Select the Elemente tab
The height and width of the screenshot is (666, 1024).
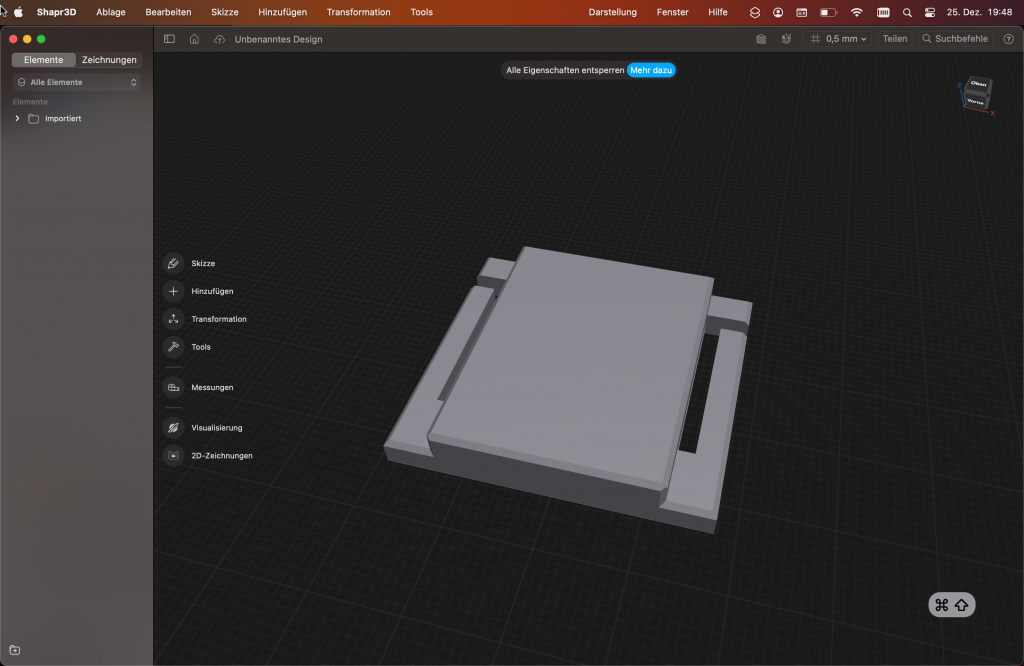click(x=43, y=60)
